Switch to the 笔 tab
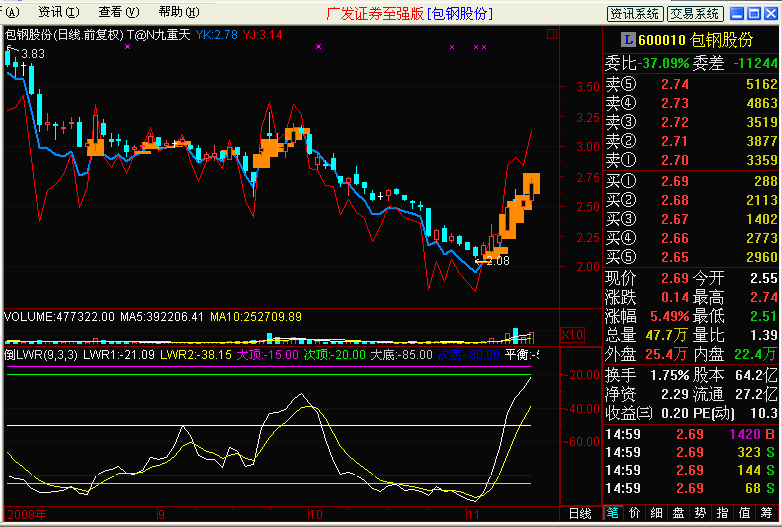This screenshot has width=782, height=527. (612, 513)
